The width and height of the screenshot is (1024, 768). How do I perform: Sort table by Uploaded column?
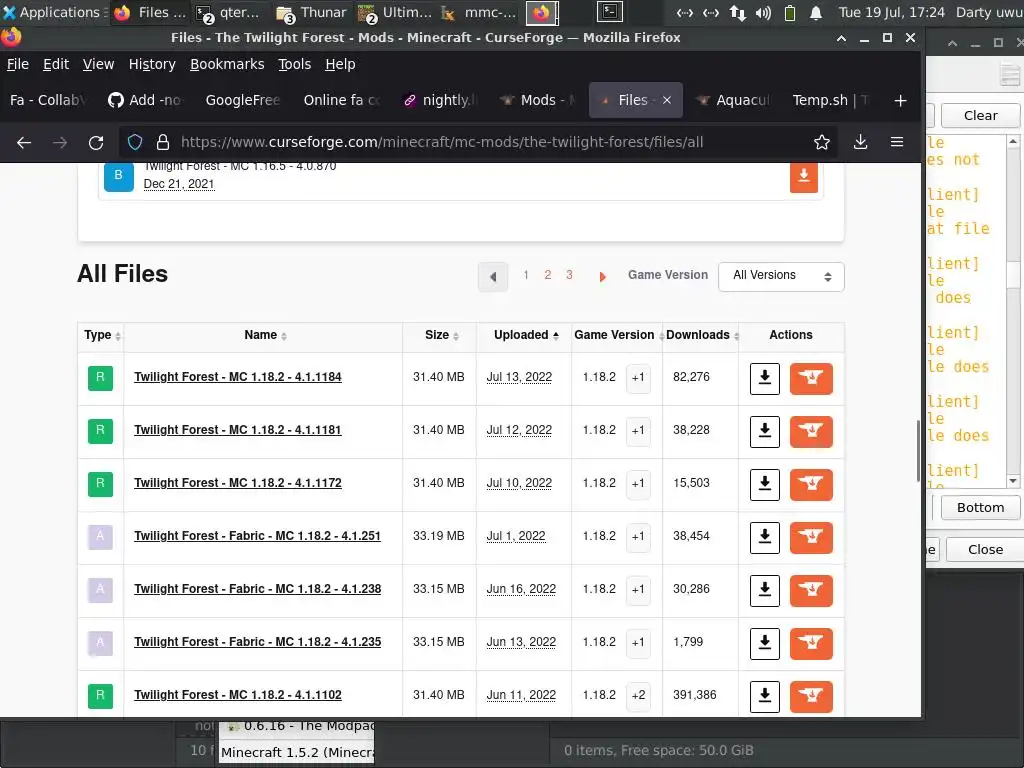(x=526, y=335)
